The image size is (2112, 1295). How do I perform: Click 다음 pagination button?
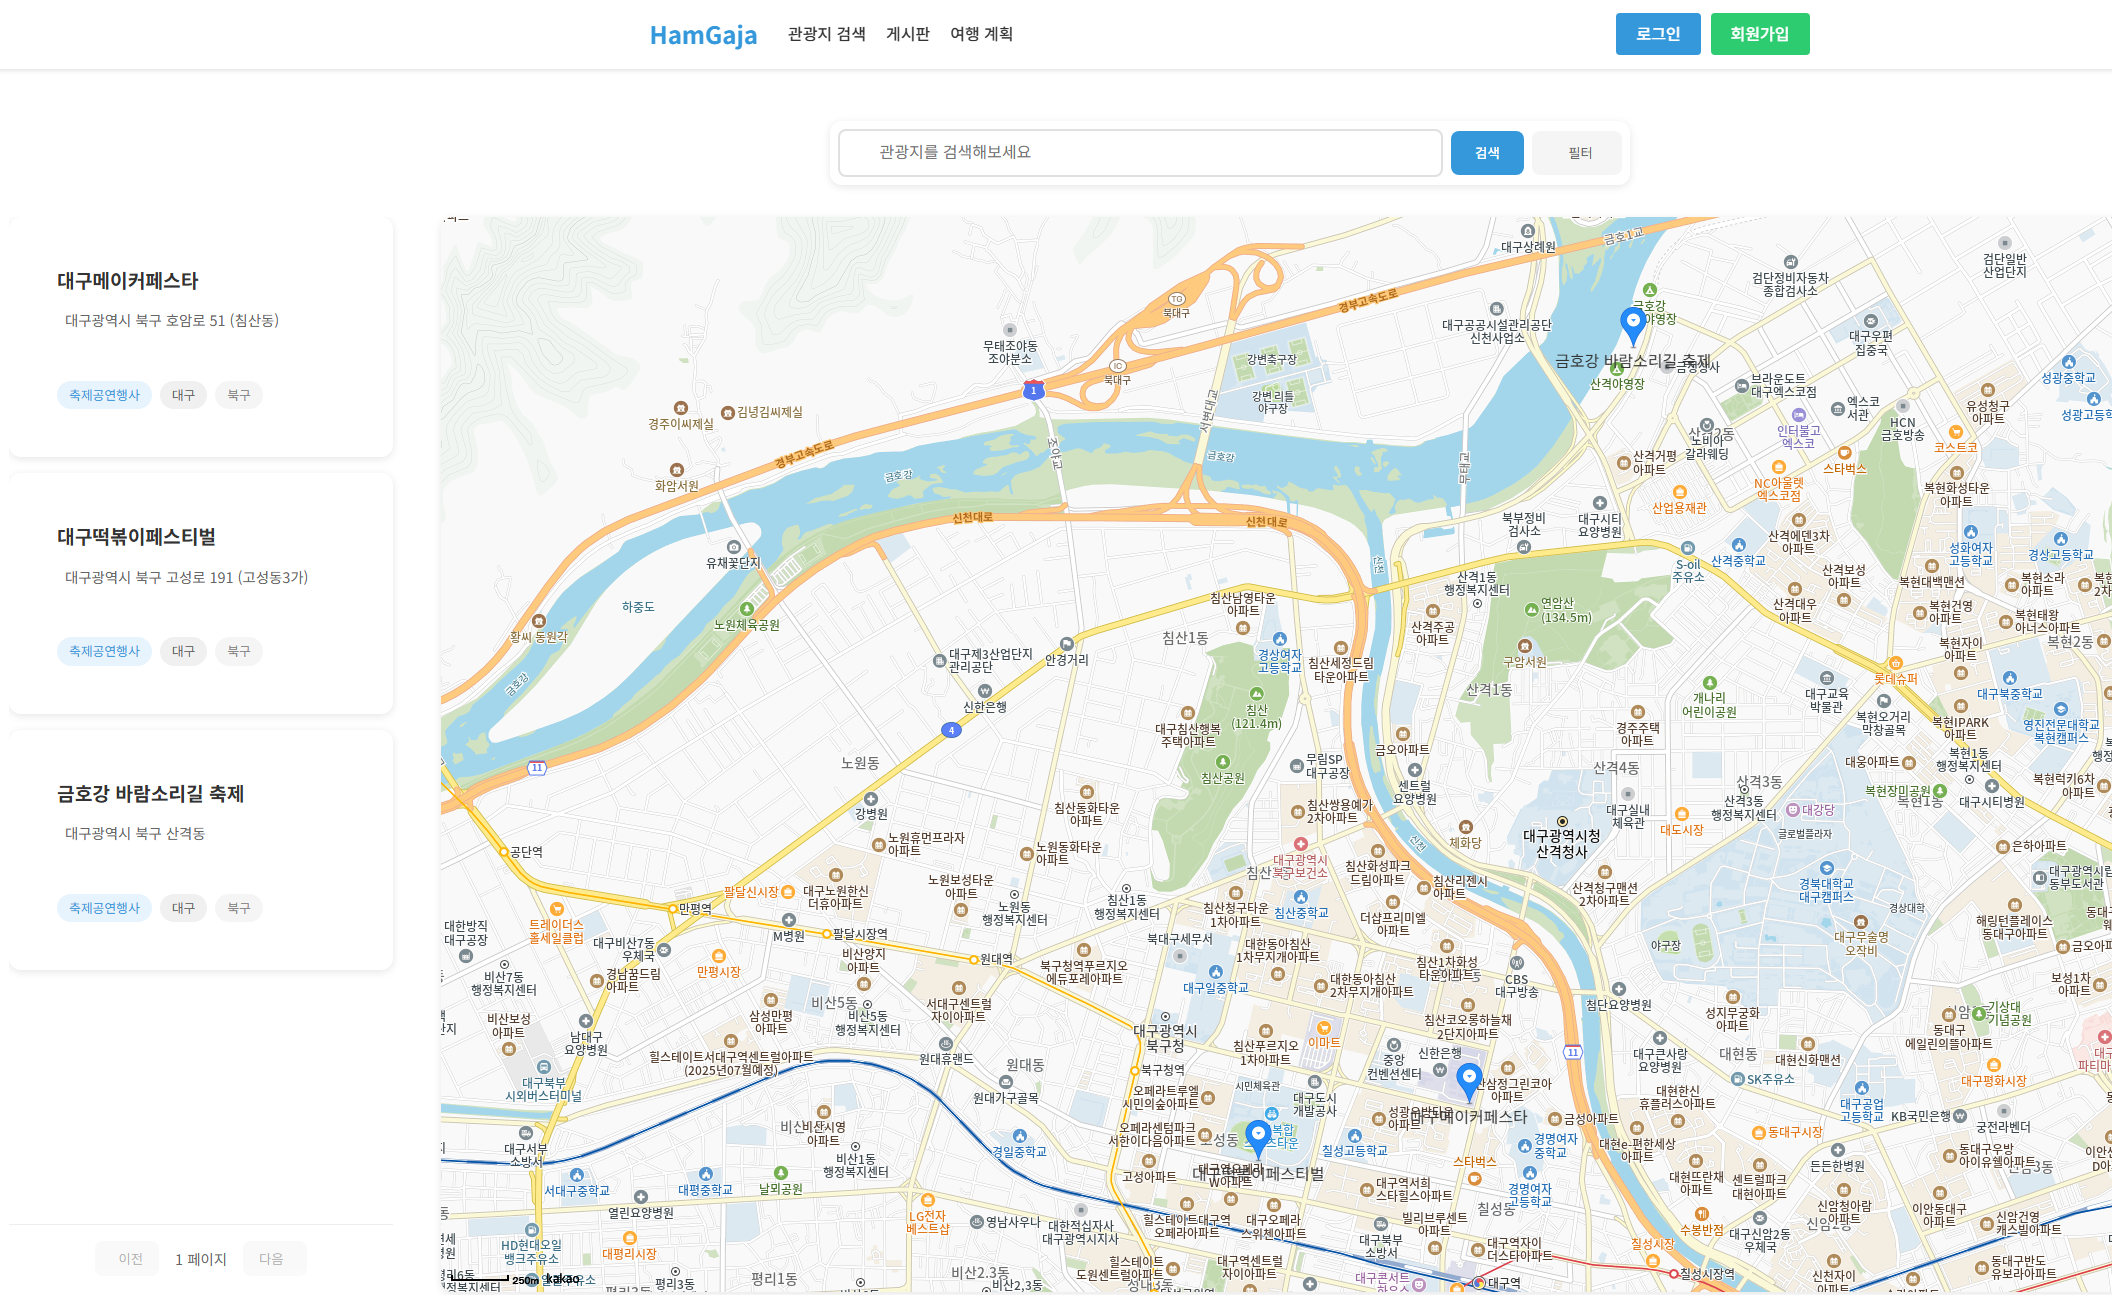(x=272, y=1258)
